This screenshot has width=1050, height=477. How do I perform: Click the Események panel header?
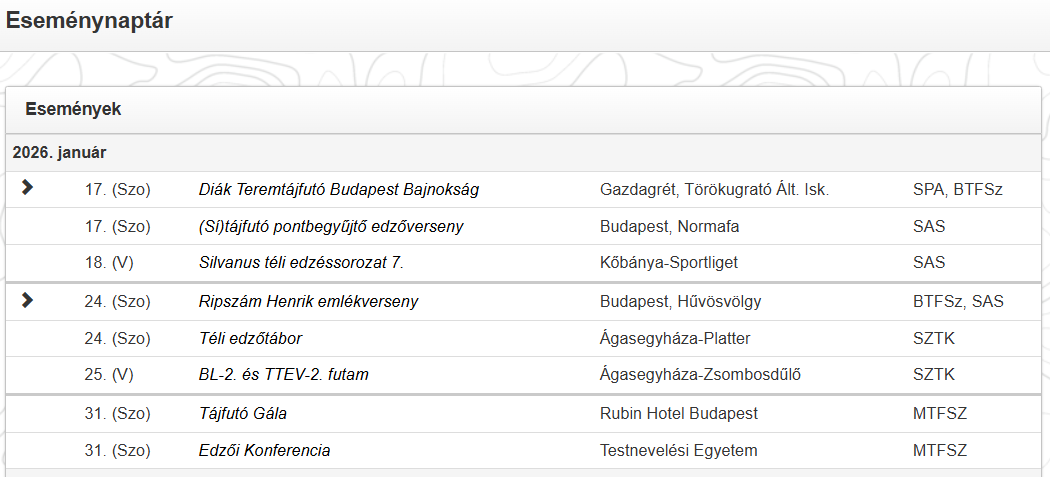click(73, 109)
